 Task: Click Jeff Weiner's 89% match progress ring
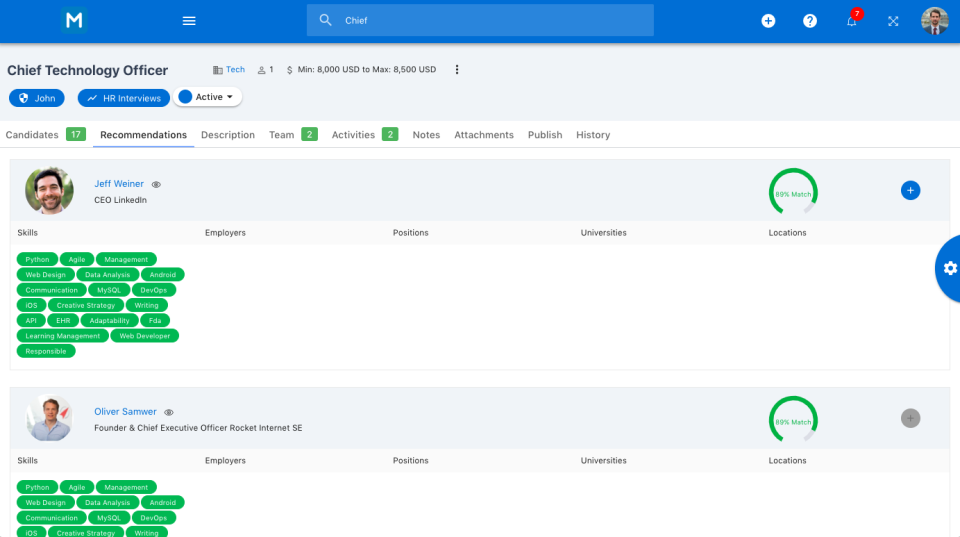coord(793,192)
